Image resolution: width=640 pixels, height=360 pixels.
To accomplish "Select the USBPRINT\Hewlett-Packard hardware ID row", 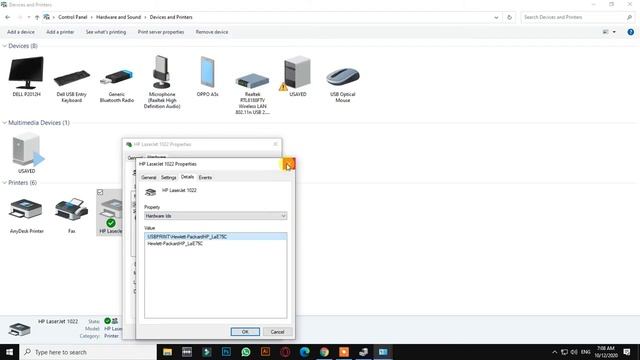I will click(x=216, y=237).
